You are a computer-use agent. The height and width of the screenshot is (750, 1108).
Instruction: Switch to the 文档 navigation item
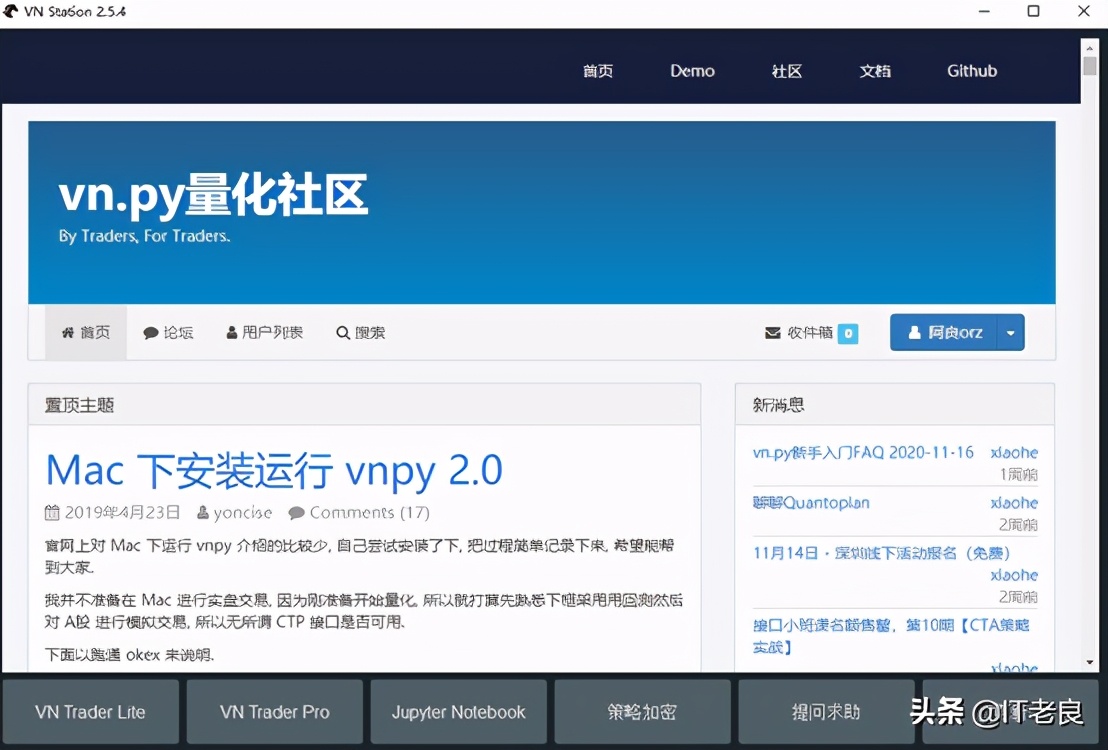[875, 70]
